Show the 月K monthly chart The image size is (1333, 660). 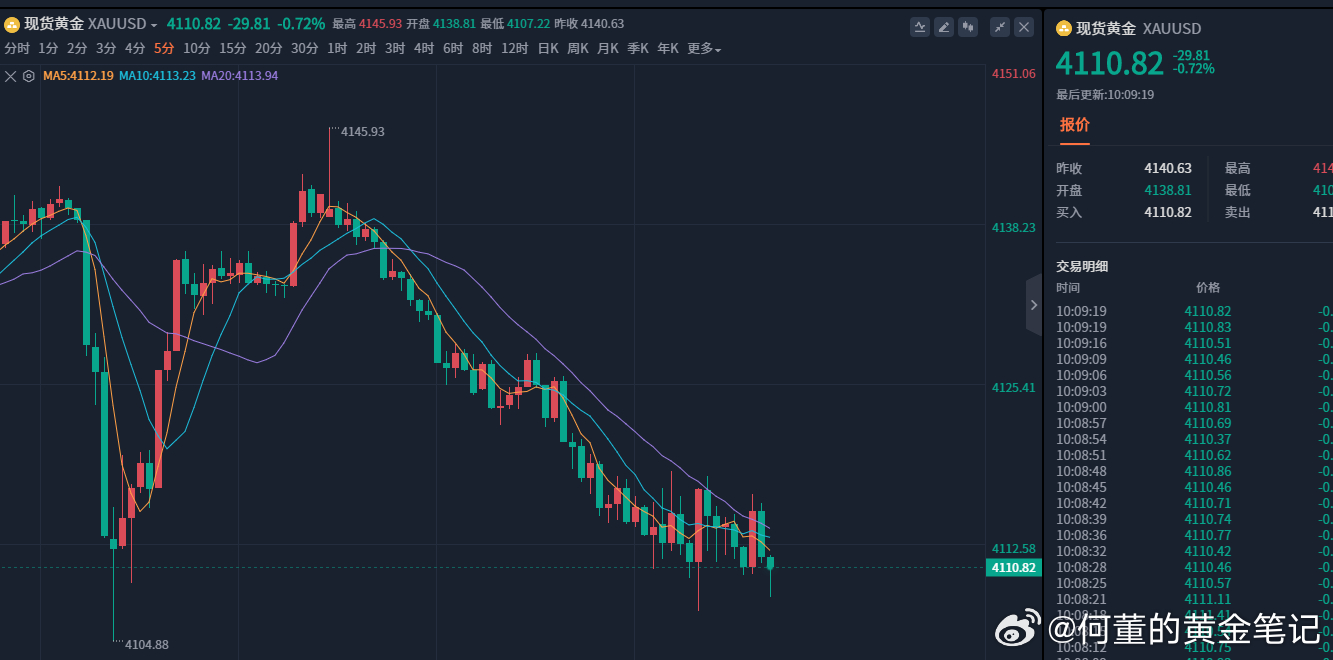pos(608,48)
